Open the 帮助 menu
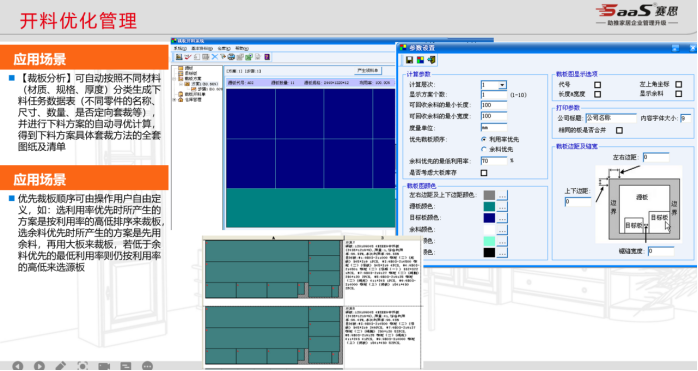 coord(242,48)
